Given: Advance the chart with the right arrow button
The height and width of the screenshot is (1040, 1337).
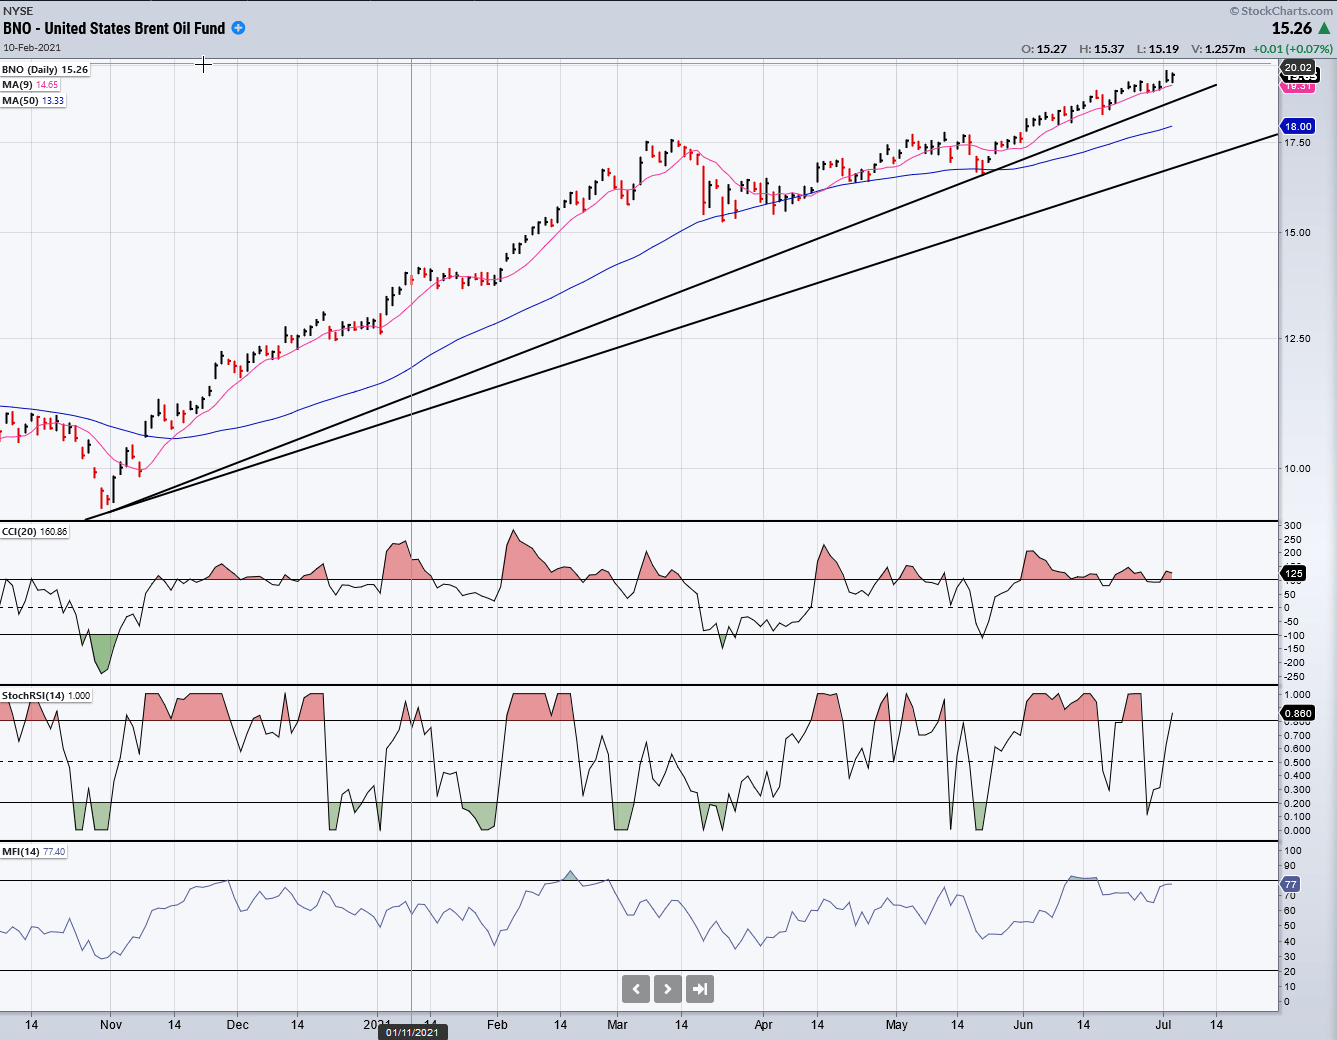Looking at the screenshot, I should tap(668, 989).
